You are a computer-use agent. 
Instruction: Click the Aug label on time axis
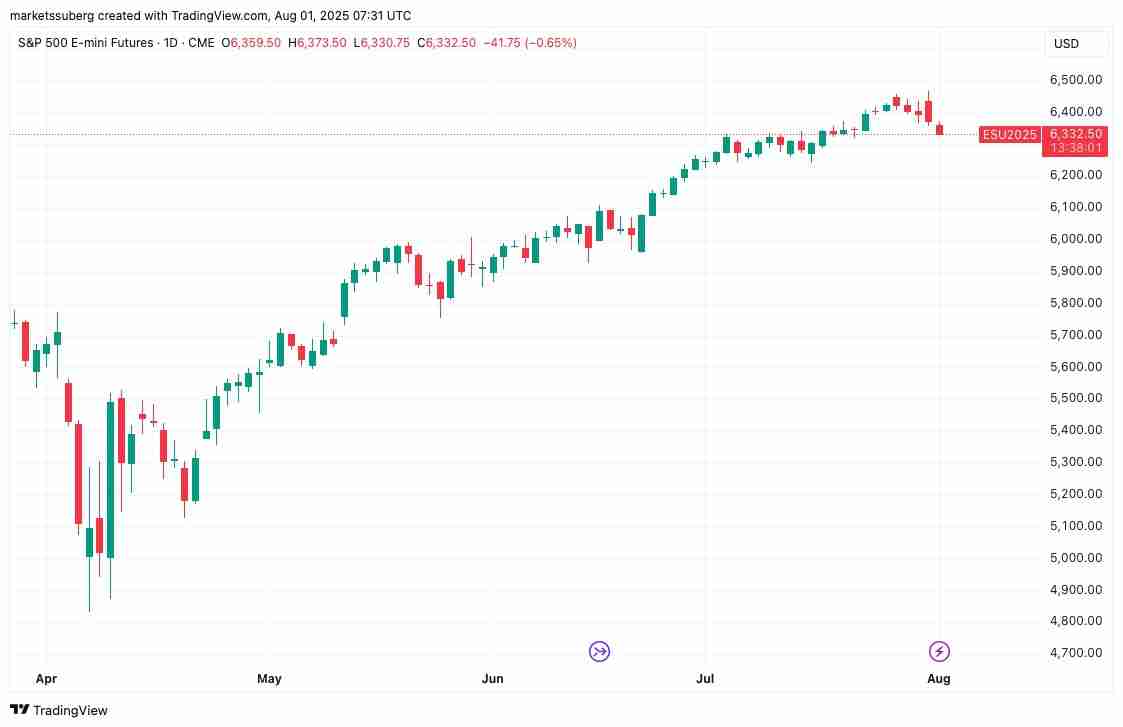click(938, 679)
